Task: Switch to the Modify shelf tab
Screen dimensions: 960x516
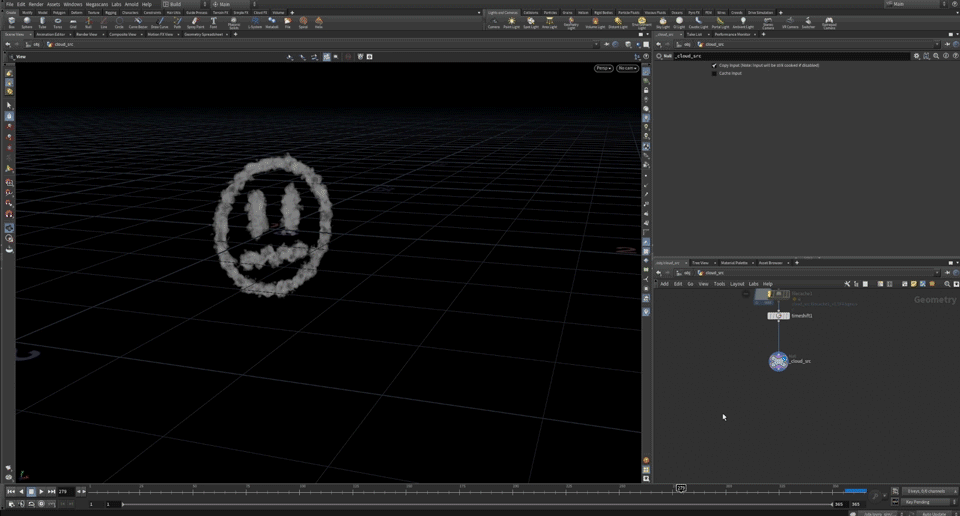Action: [x=28, y=12]
